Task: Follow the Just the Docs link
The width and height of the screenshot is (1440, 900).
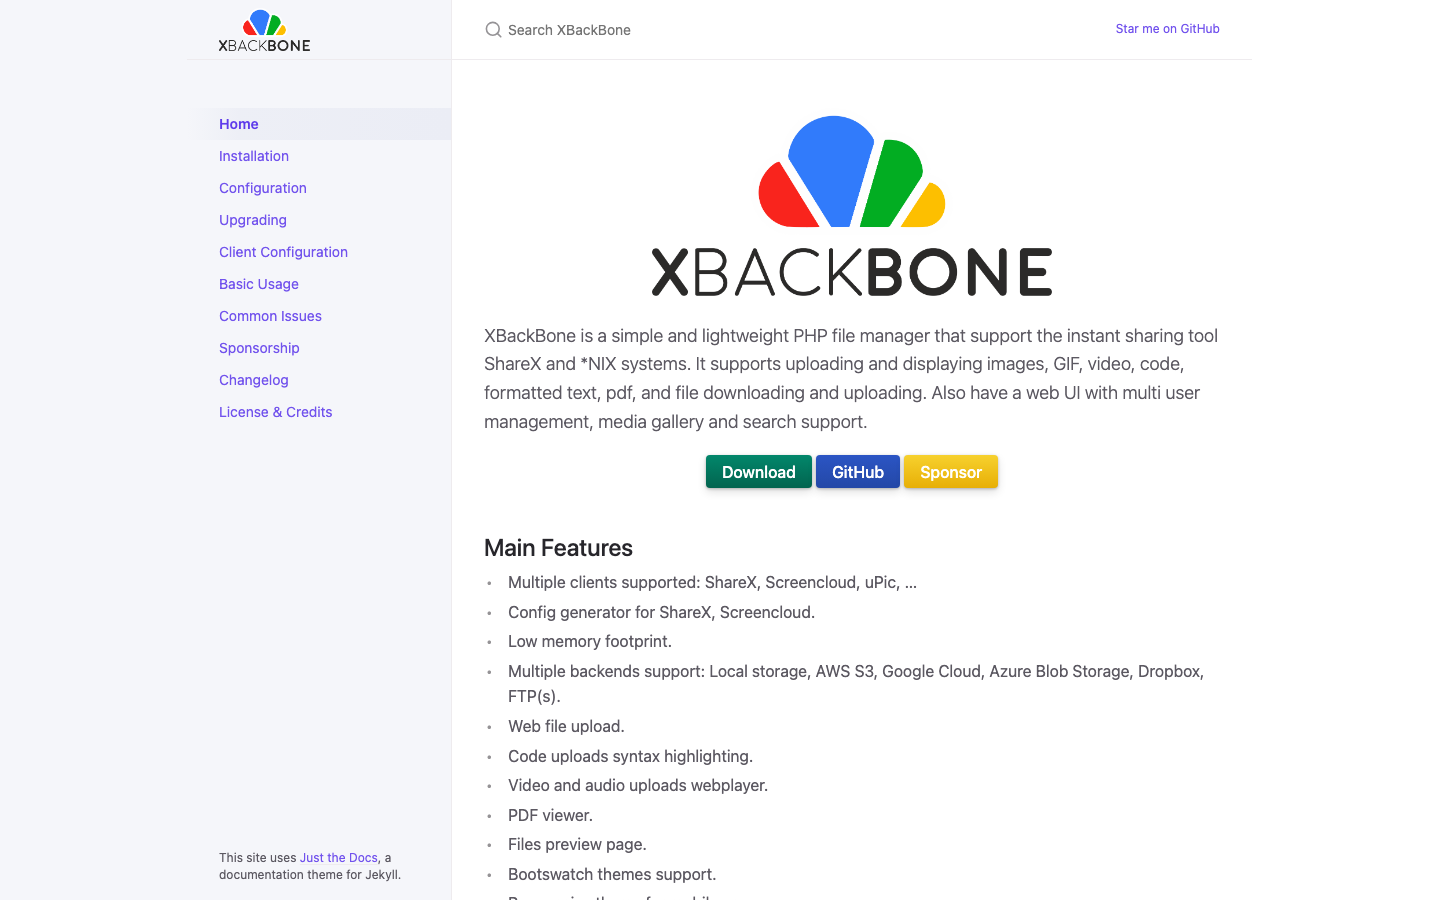Action: [x=339, y=858]
